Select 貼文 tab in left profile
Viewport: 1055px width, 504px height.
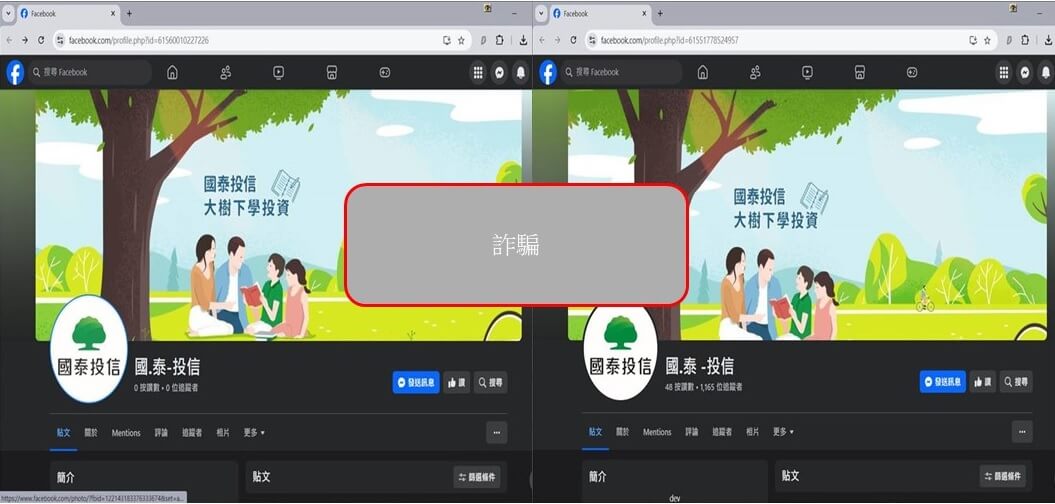coord(63,433)
